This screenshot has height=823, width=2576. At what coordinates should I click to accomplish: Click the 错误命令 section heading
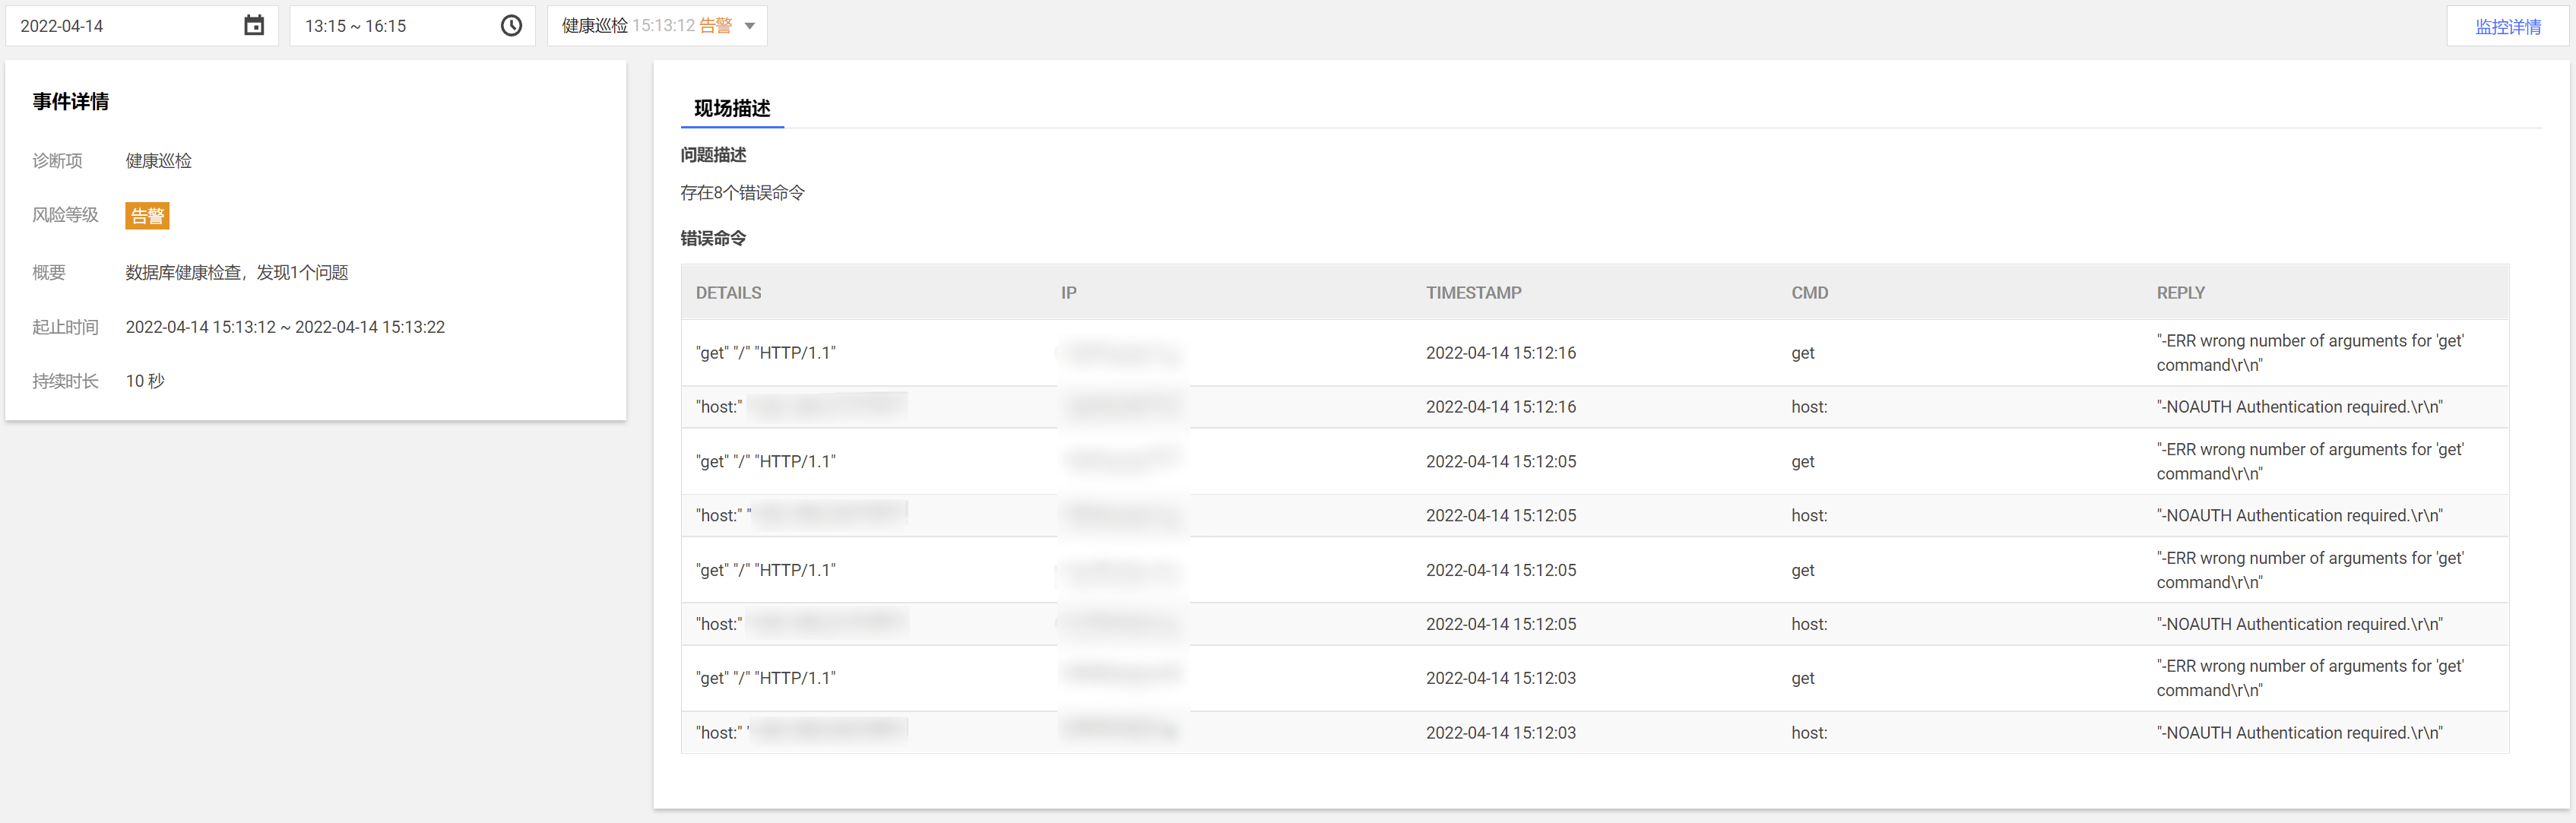[x=713, y=238]
